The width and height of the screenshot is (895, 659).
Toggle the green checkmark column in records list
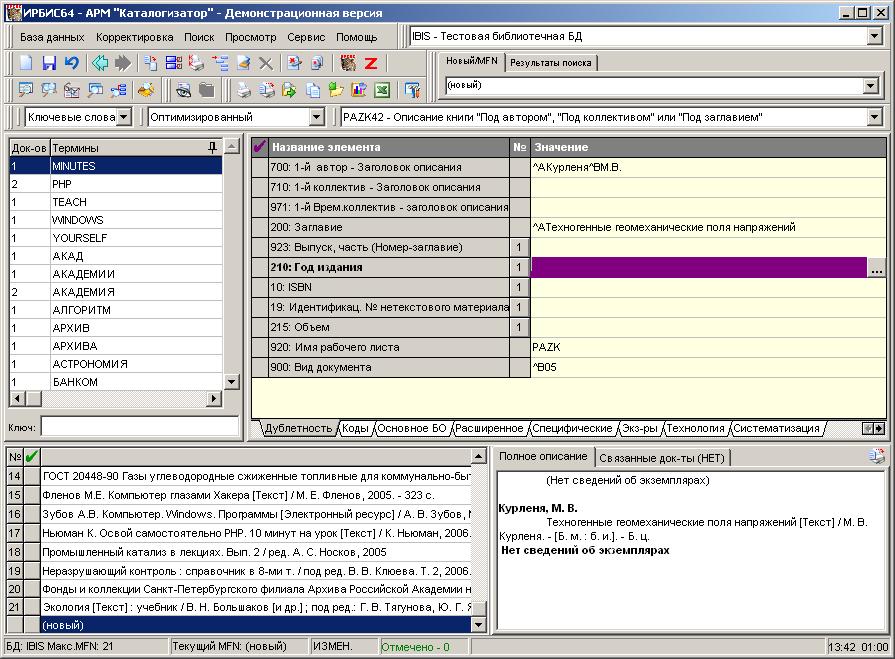pos(31,457)
